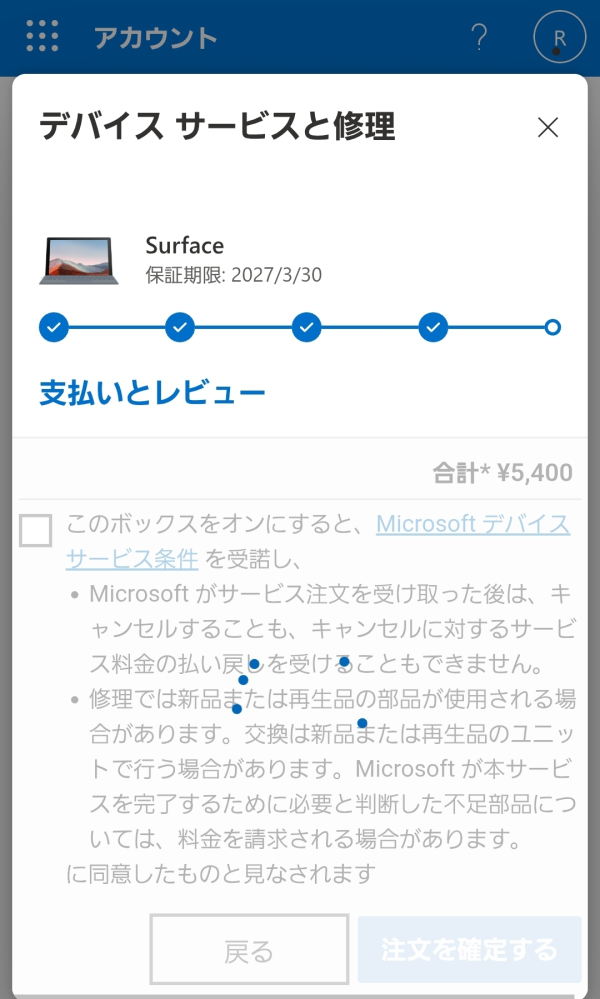The width and height of the screenshot is (600, 999).
Task: Select the second progress step checkmark
Action: coord(179,327)
